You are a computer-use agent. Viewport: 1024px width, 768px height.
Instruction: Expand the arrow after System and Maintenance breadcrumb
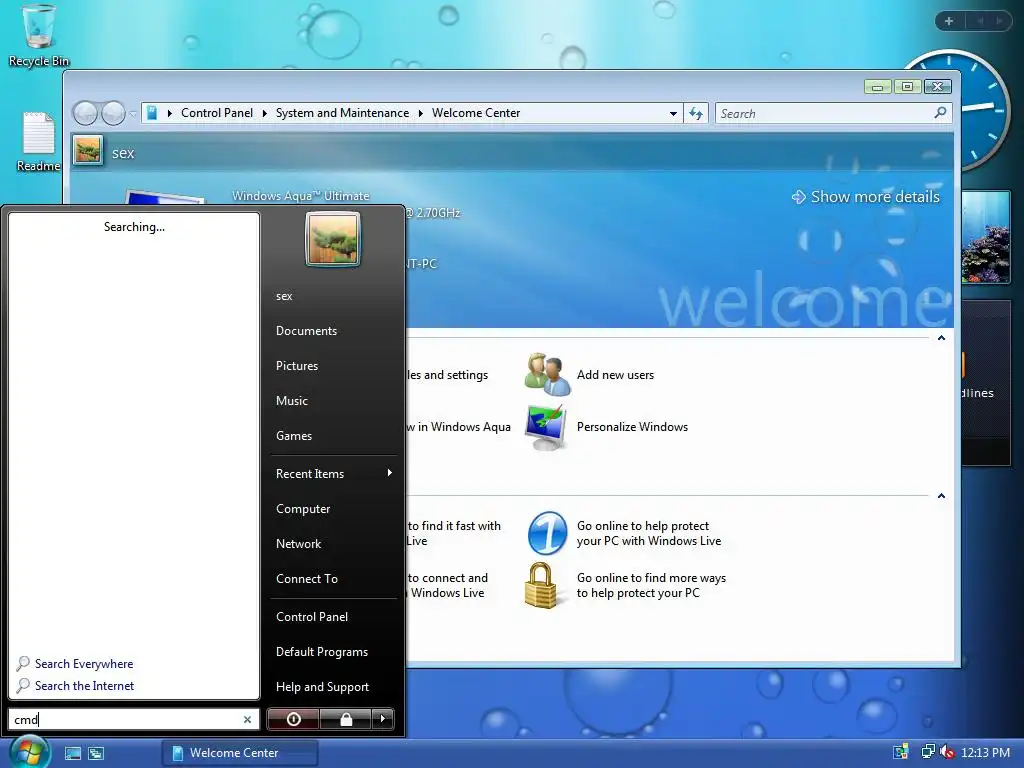tap(421, 114)
